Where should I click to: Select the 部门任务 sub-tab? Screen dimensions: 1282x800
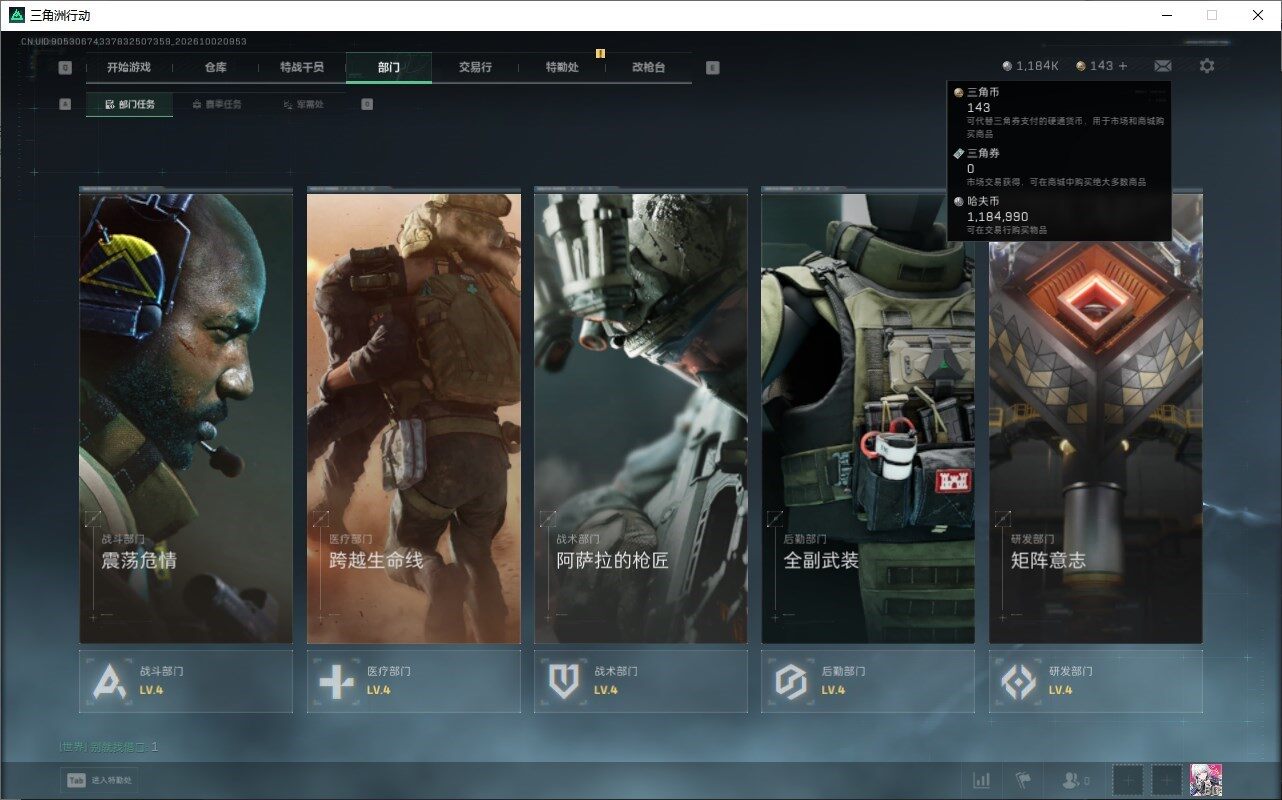coord(129,104)
